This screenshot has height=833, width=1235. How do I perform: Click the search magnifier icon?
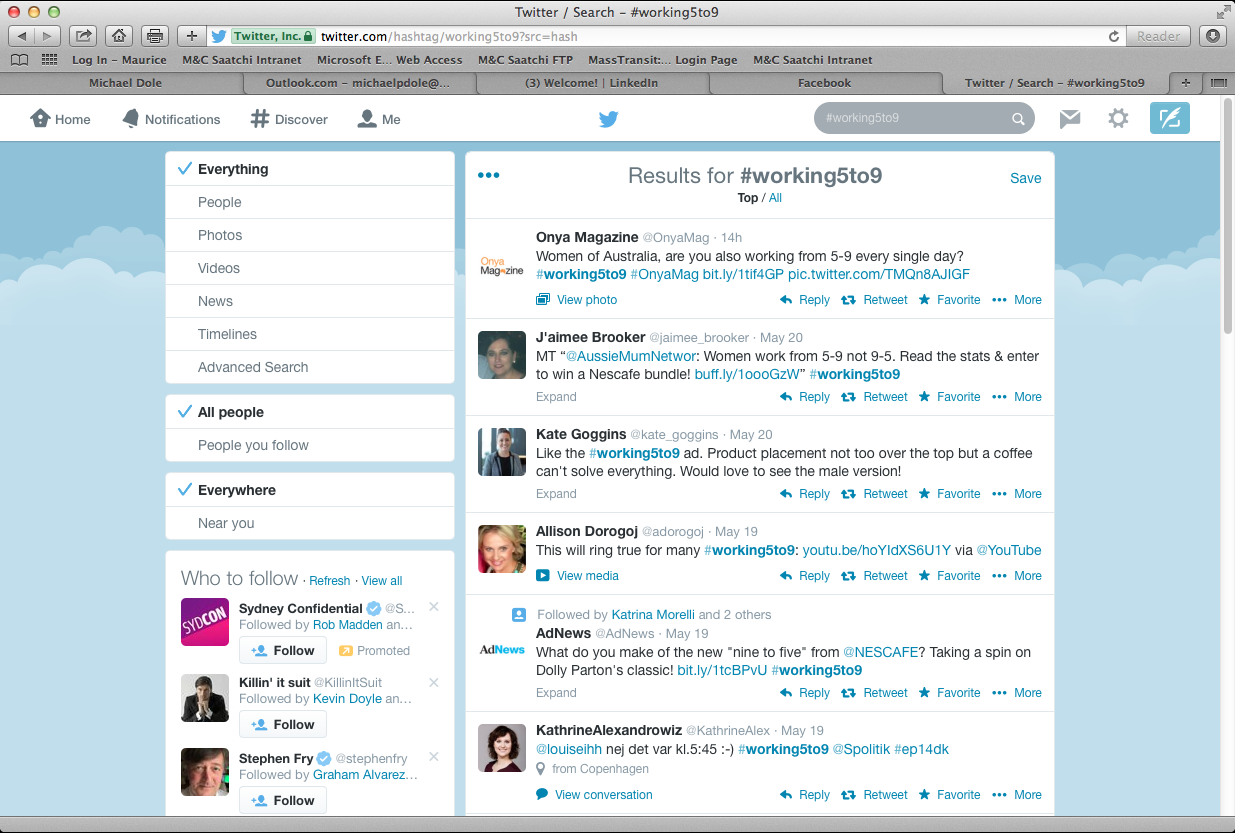[1018, 119]
